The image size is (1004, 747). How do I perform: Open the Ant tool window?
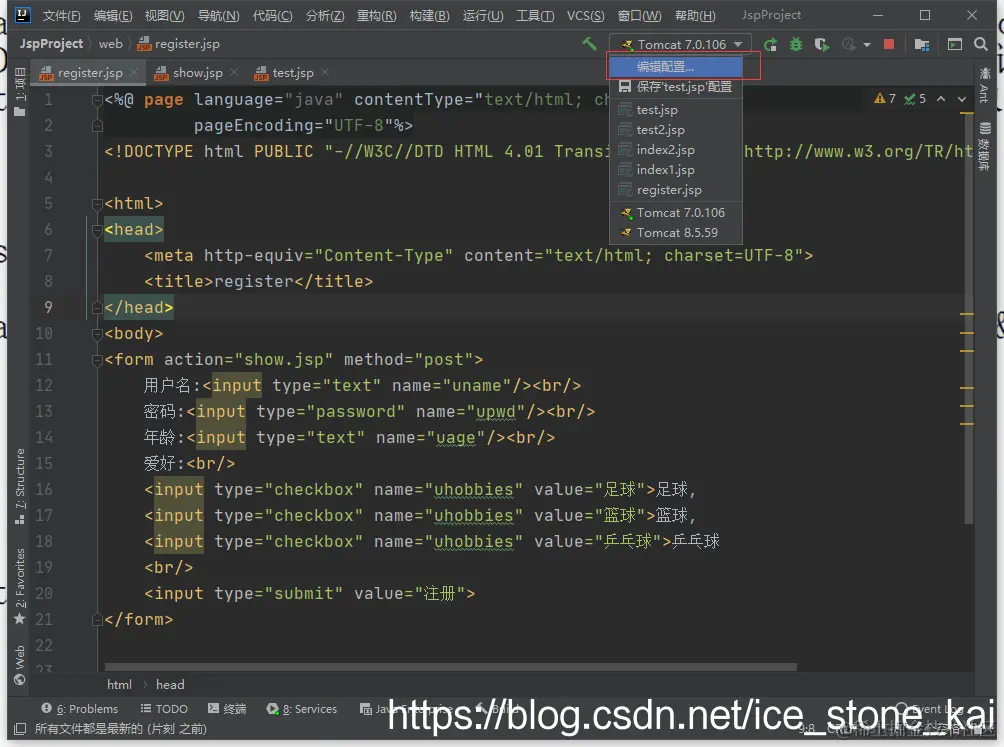[984, 84]
